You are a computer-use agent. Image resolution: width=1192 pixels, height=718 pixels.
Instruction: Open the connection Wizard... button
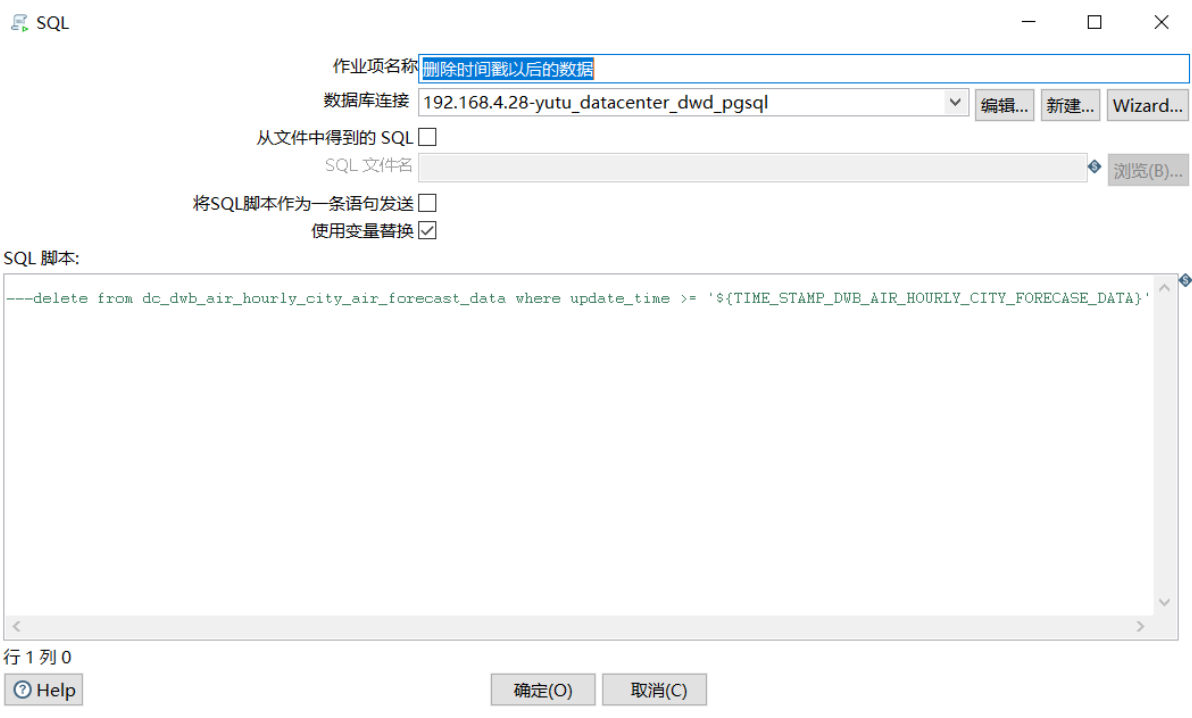[1147, 106]
